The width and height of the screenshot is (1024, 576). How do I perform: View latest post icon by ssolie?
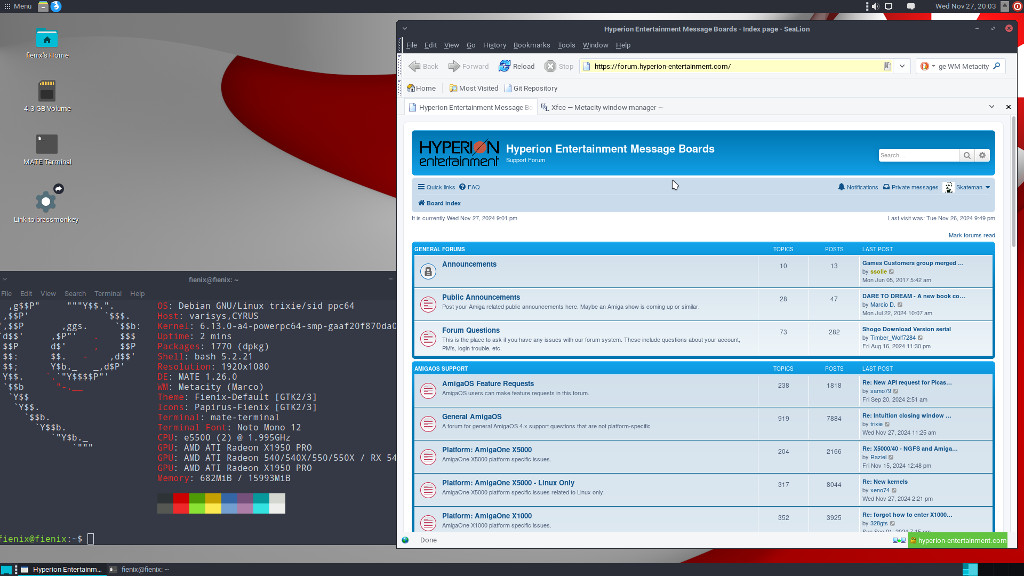(x=891, y=272)
